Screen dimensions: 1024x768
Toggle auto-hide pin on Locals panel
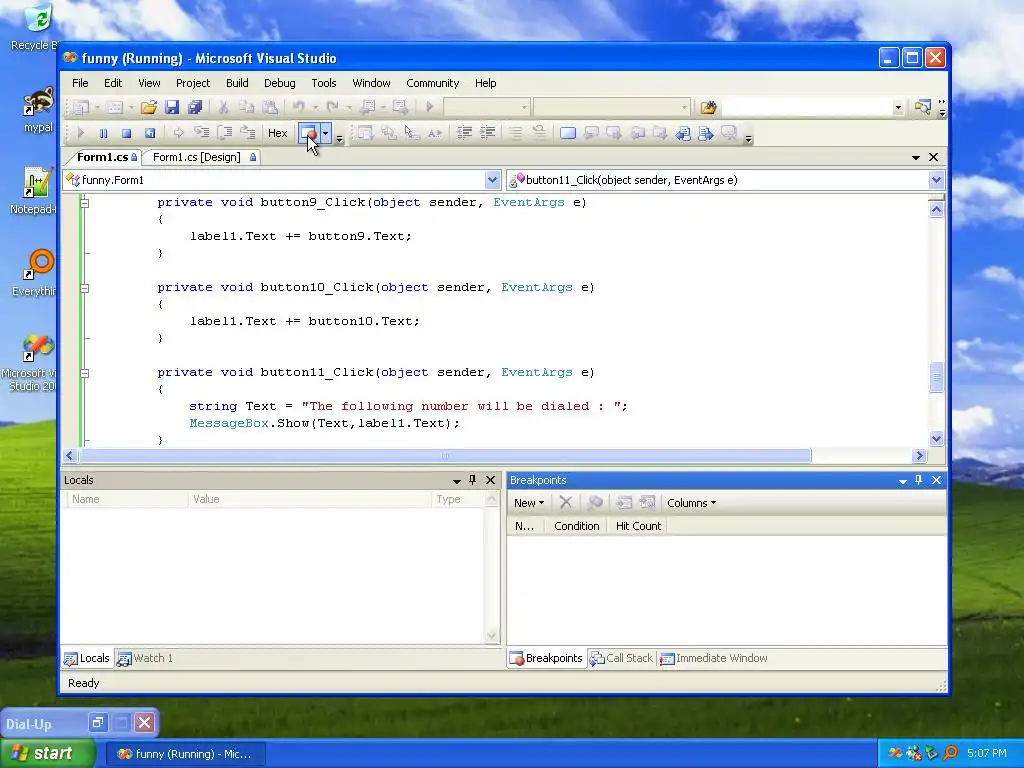tap(473, 480)
